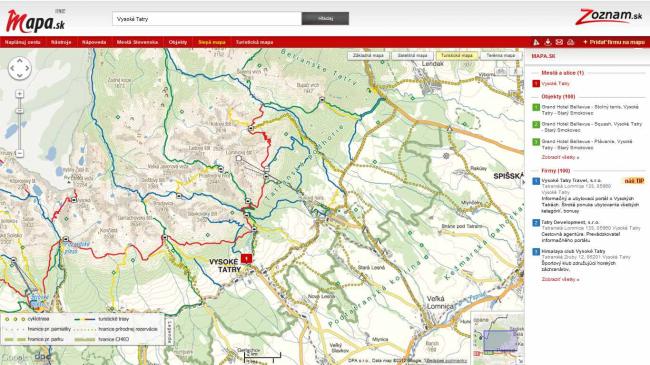Image resolution: width=650 pixels, height=365 pixels.
Task: Click the download icon in red bar
Action: coord(548,42)
